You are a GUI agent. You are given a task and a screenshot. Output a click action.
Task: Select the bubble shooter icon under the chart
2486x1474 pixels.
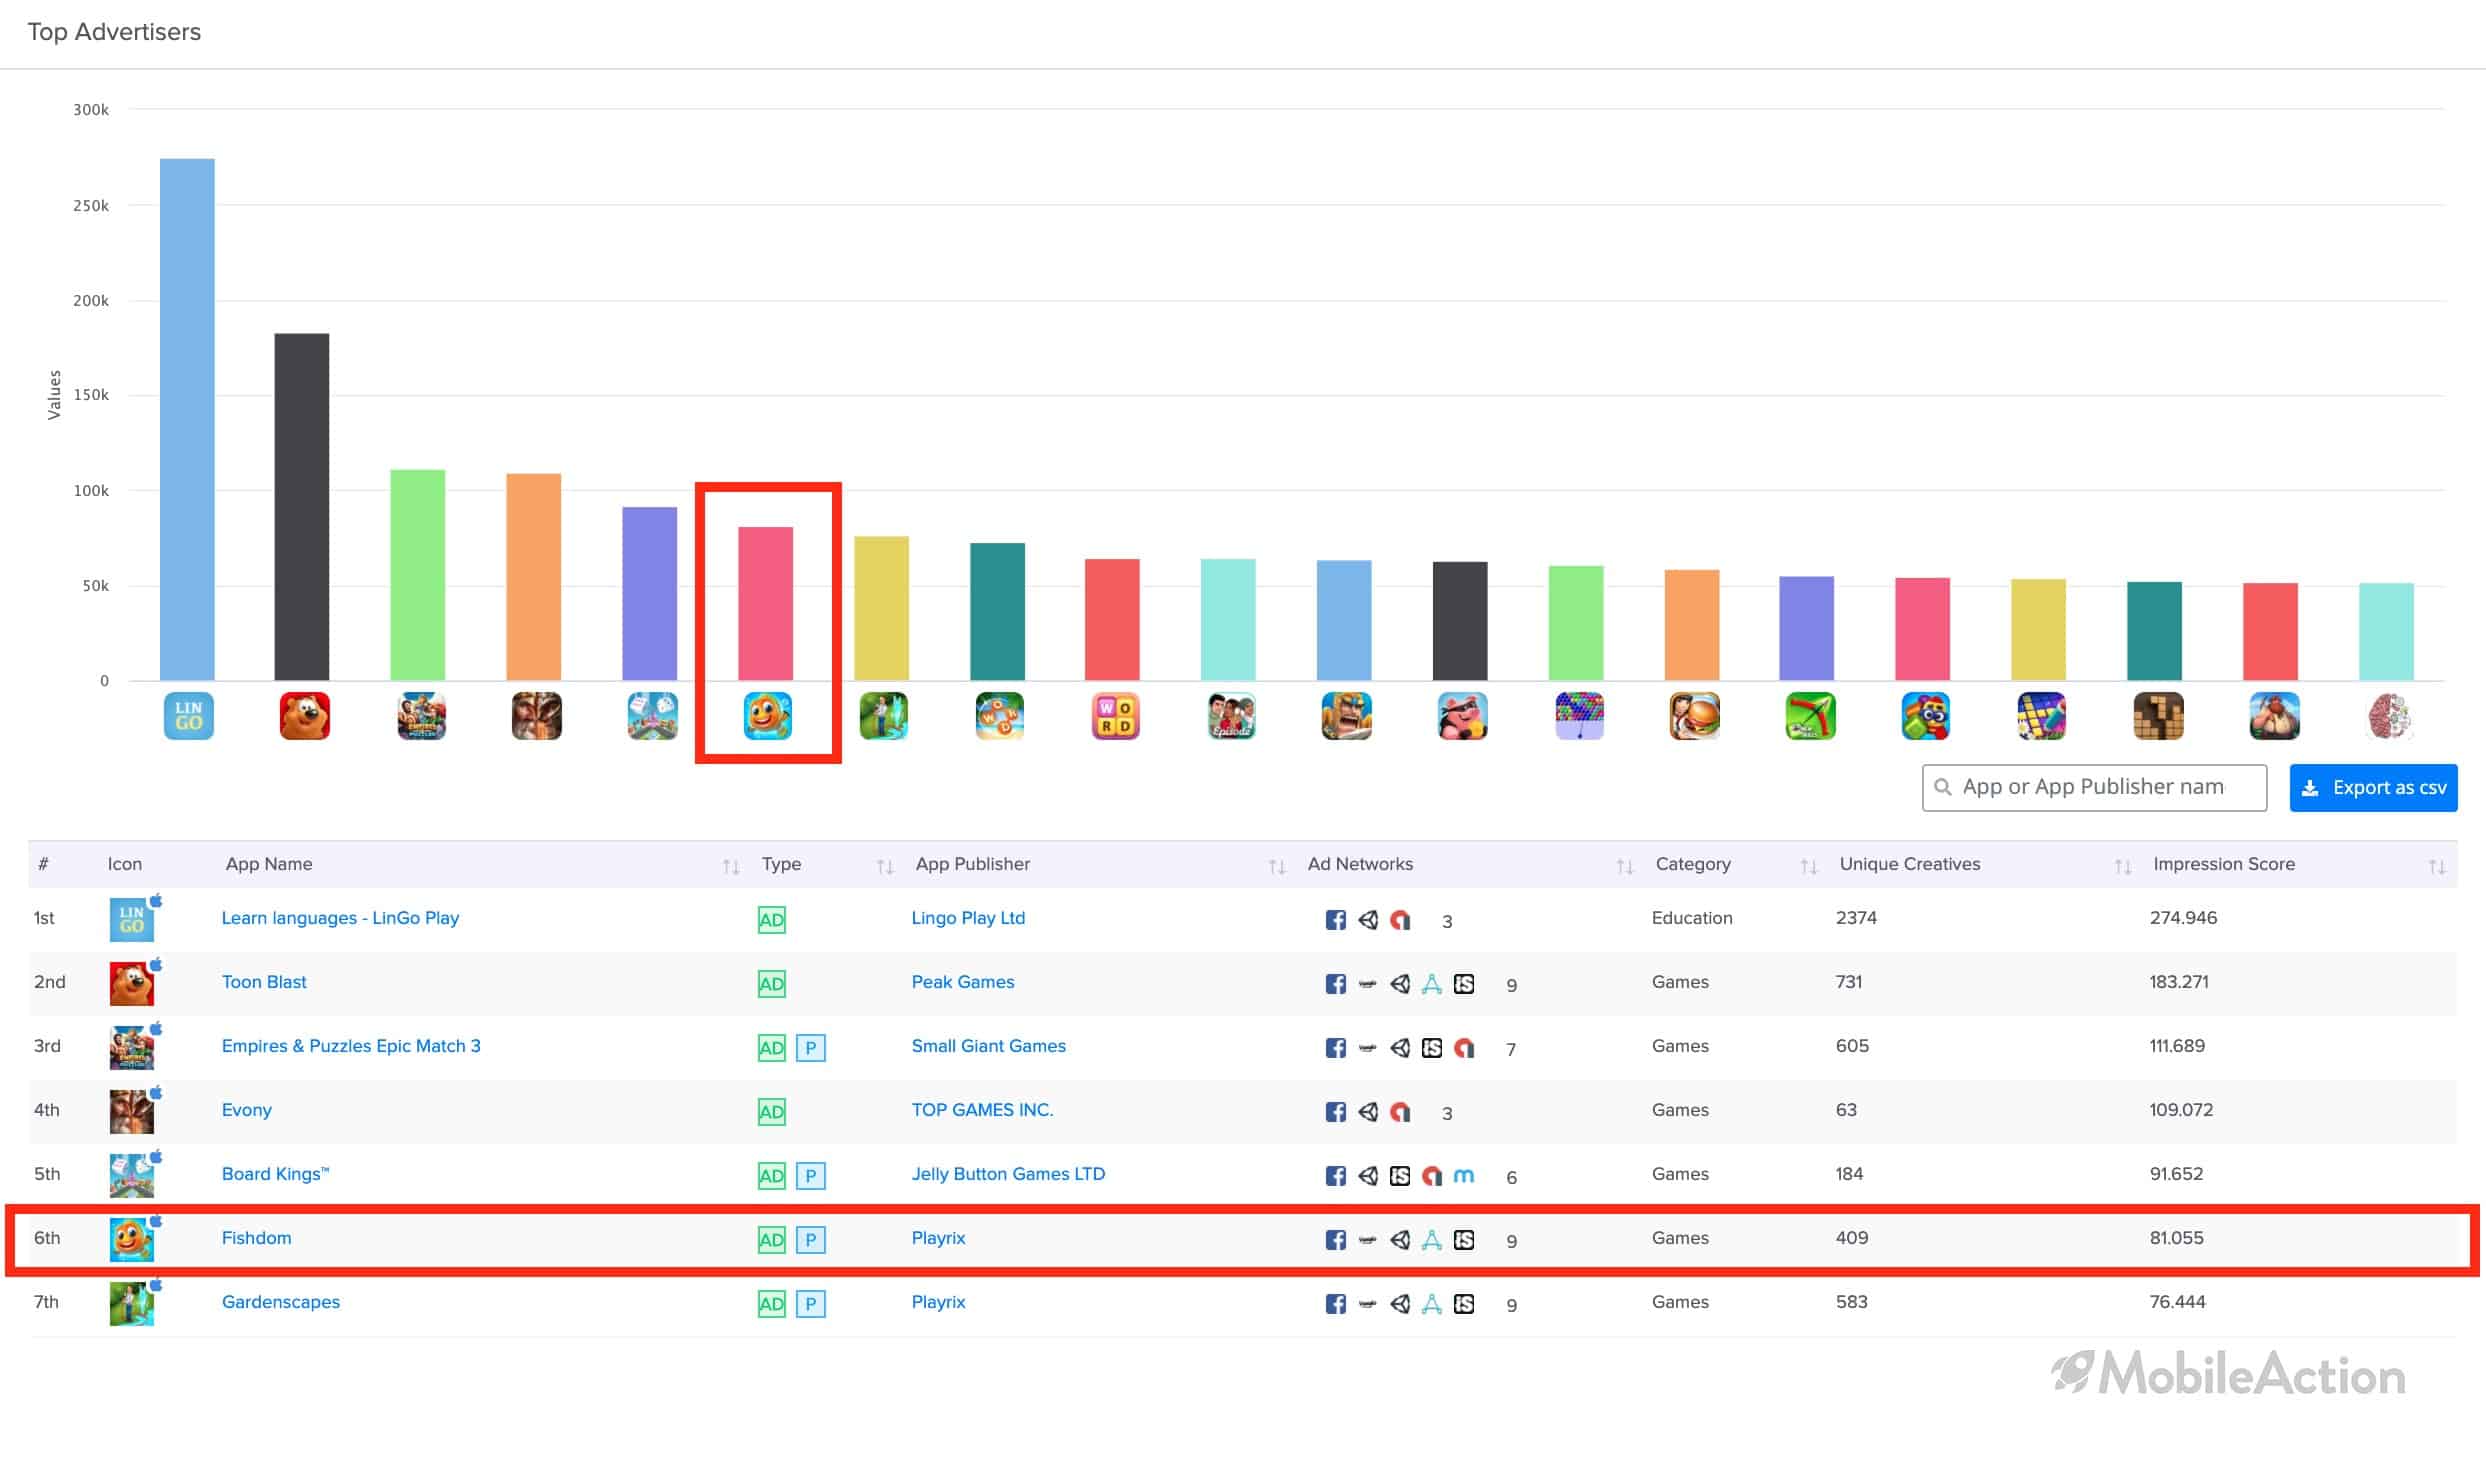coord(1579,716)
